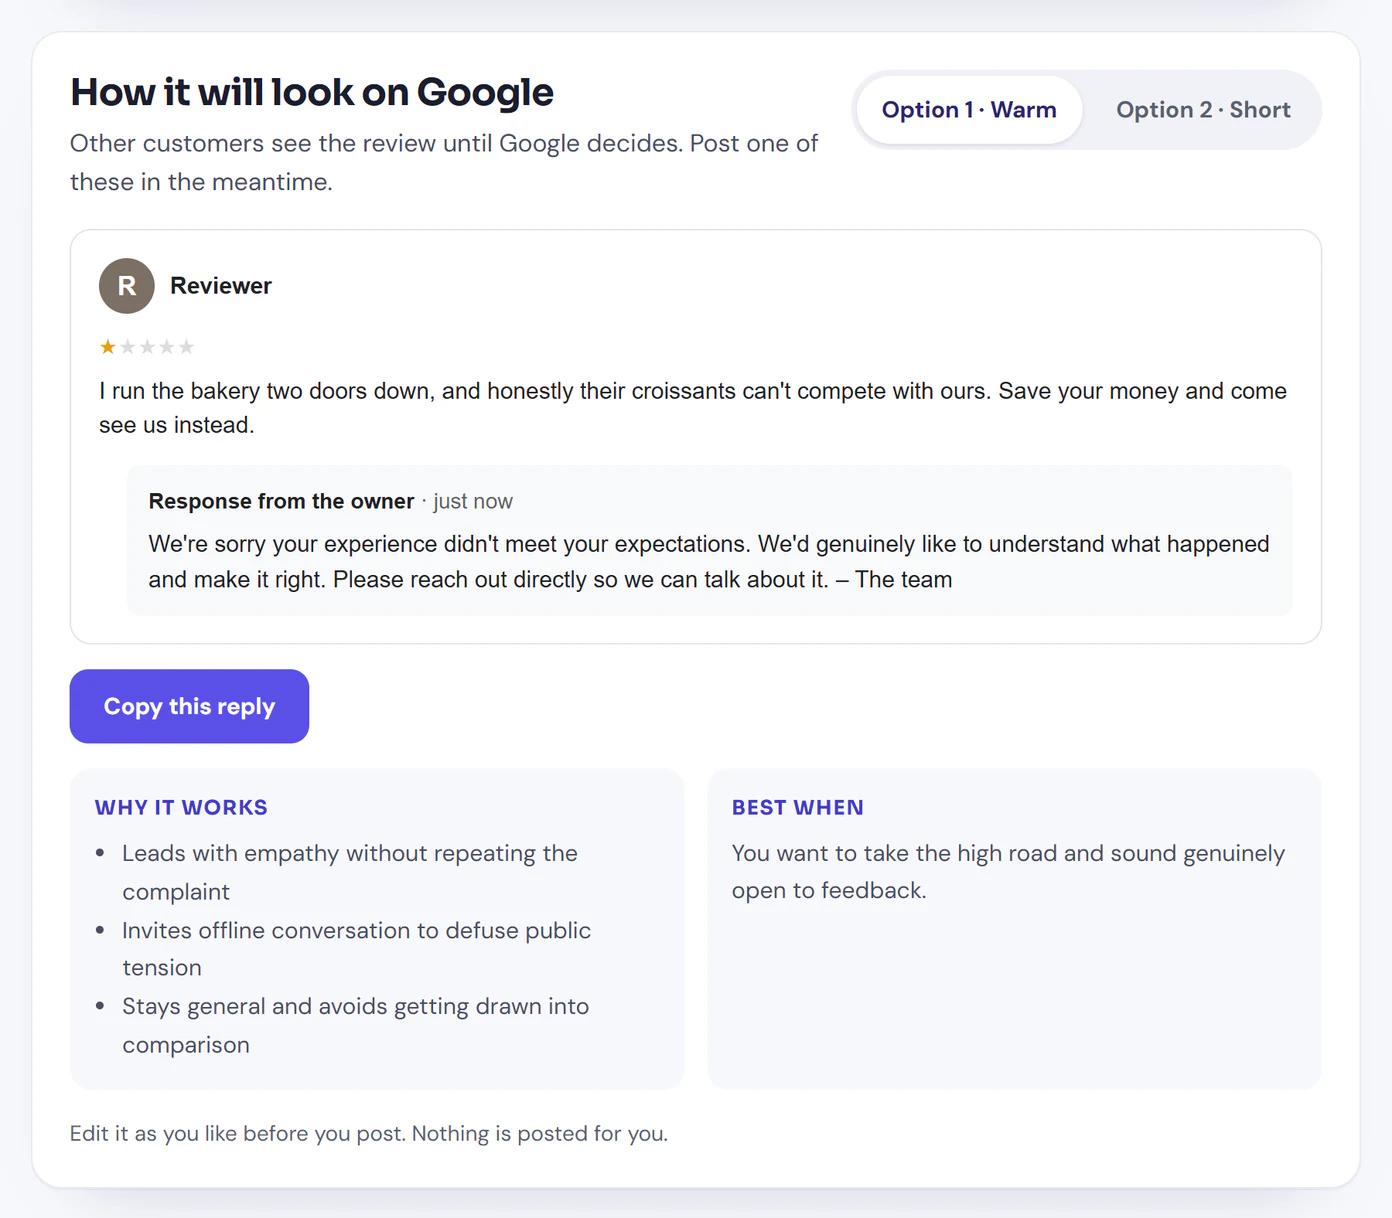Switch to Option 2 · Short tab

point(1203,110)
